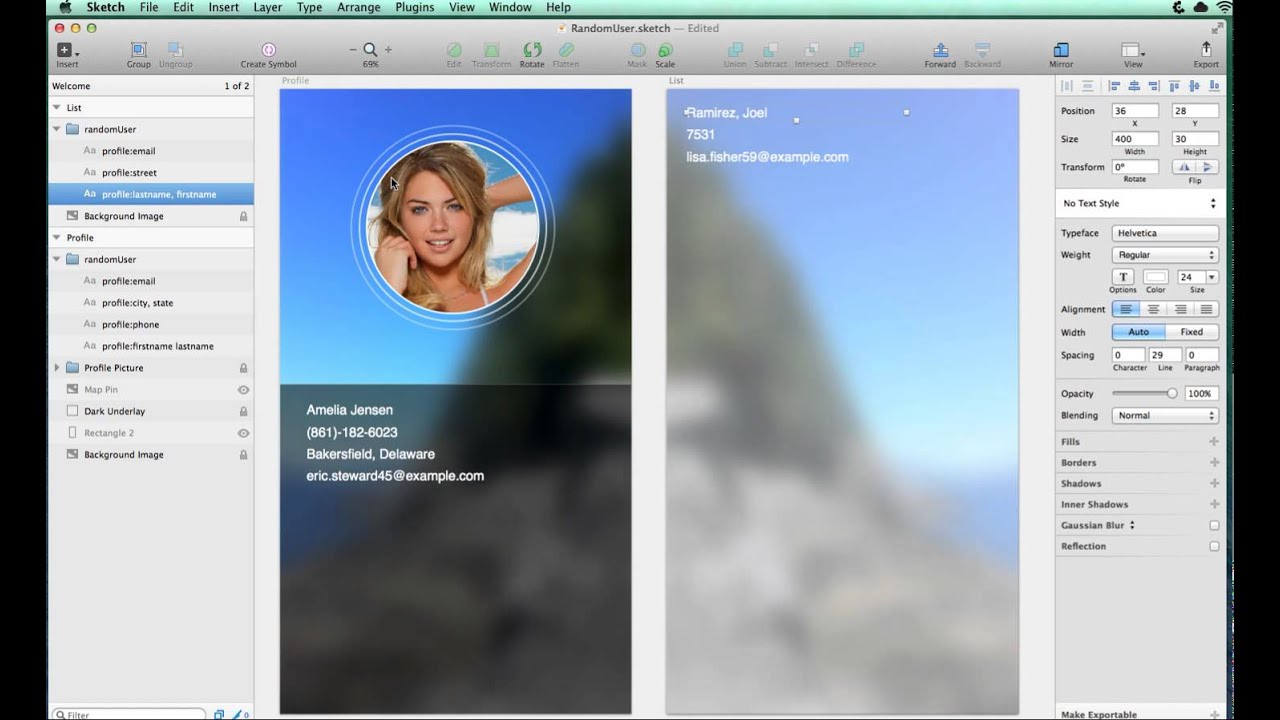Open the No Text Style dropdown

1139,203
